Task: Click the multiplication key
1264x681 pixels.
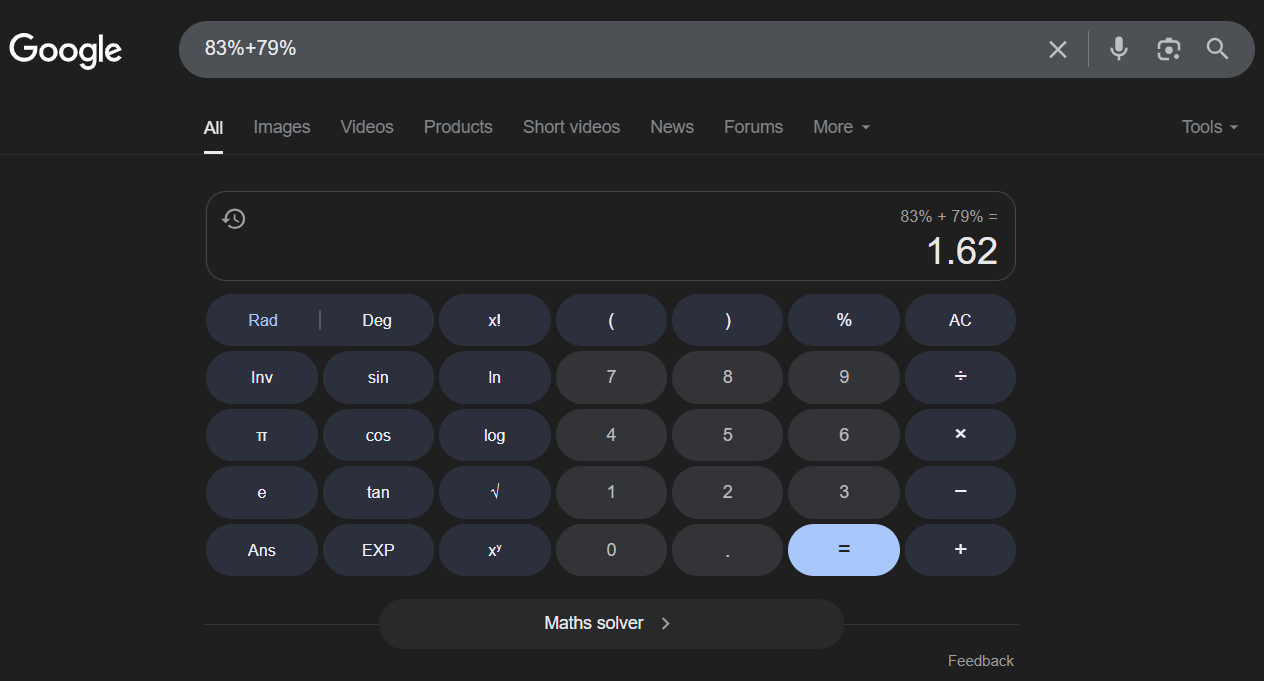Action: [960, 435]
